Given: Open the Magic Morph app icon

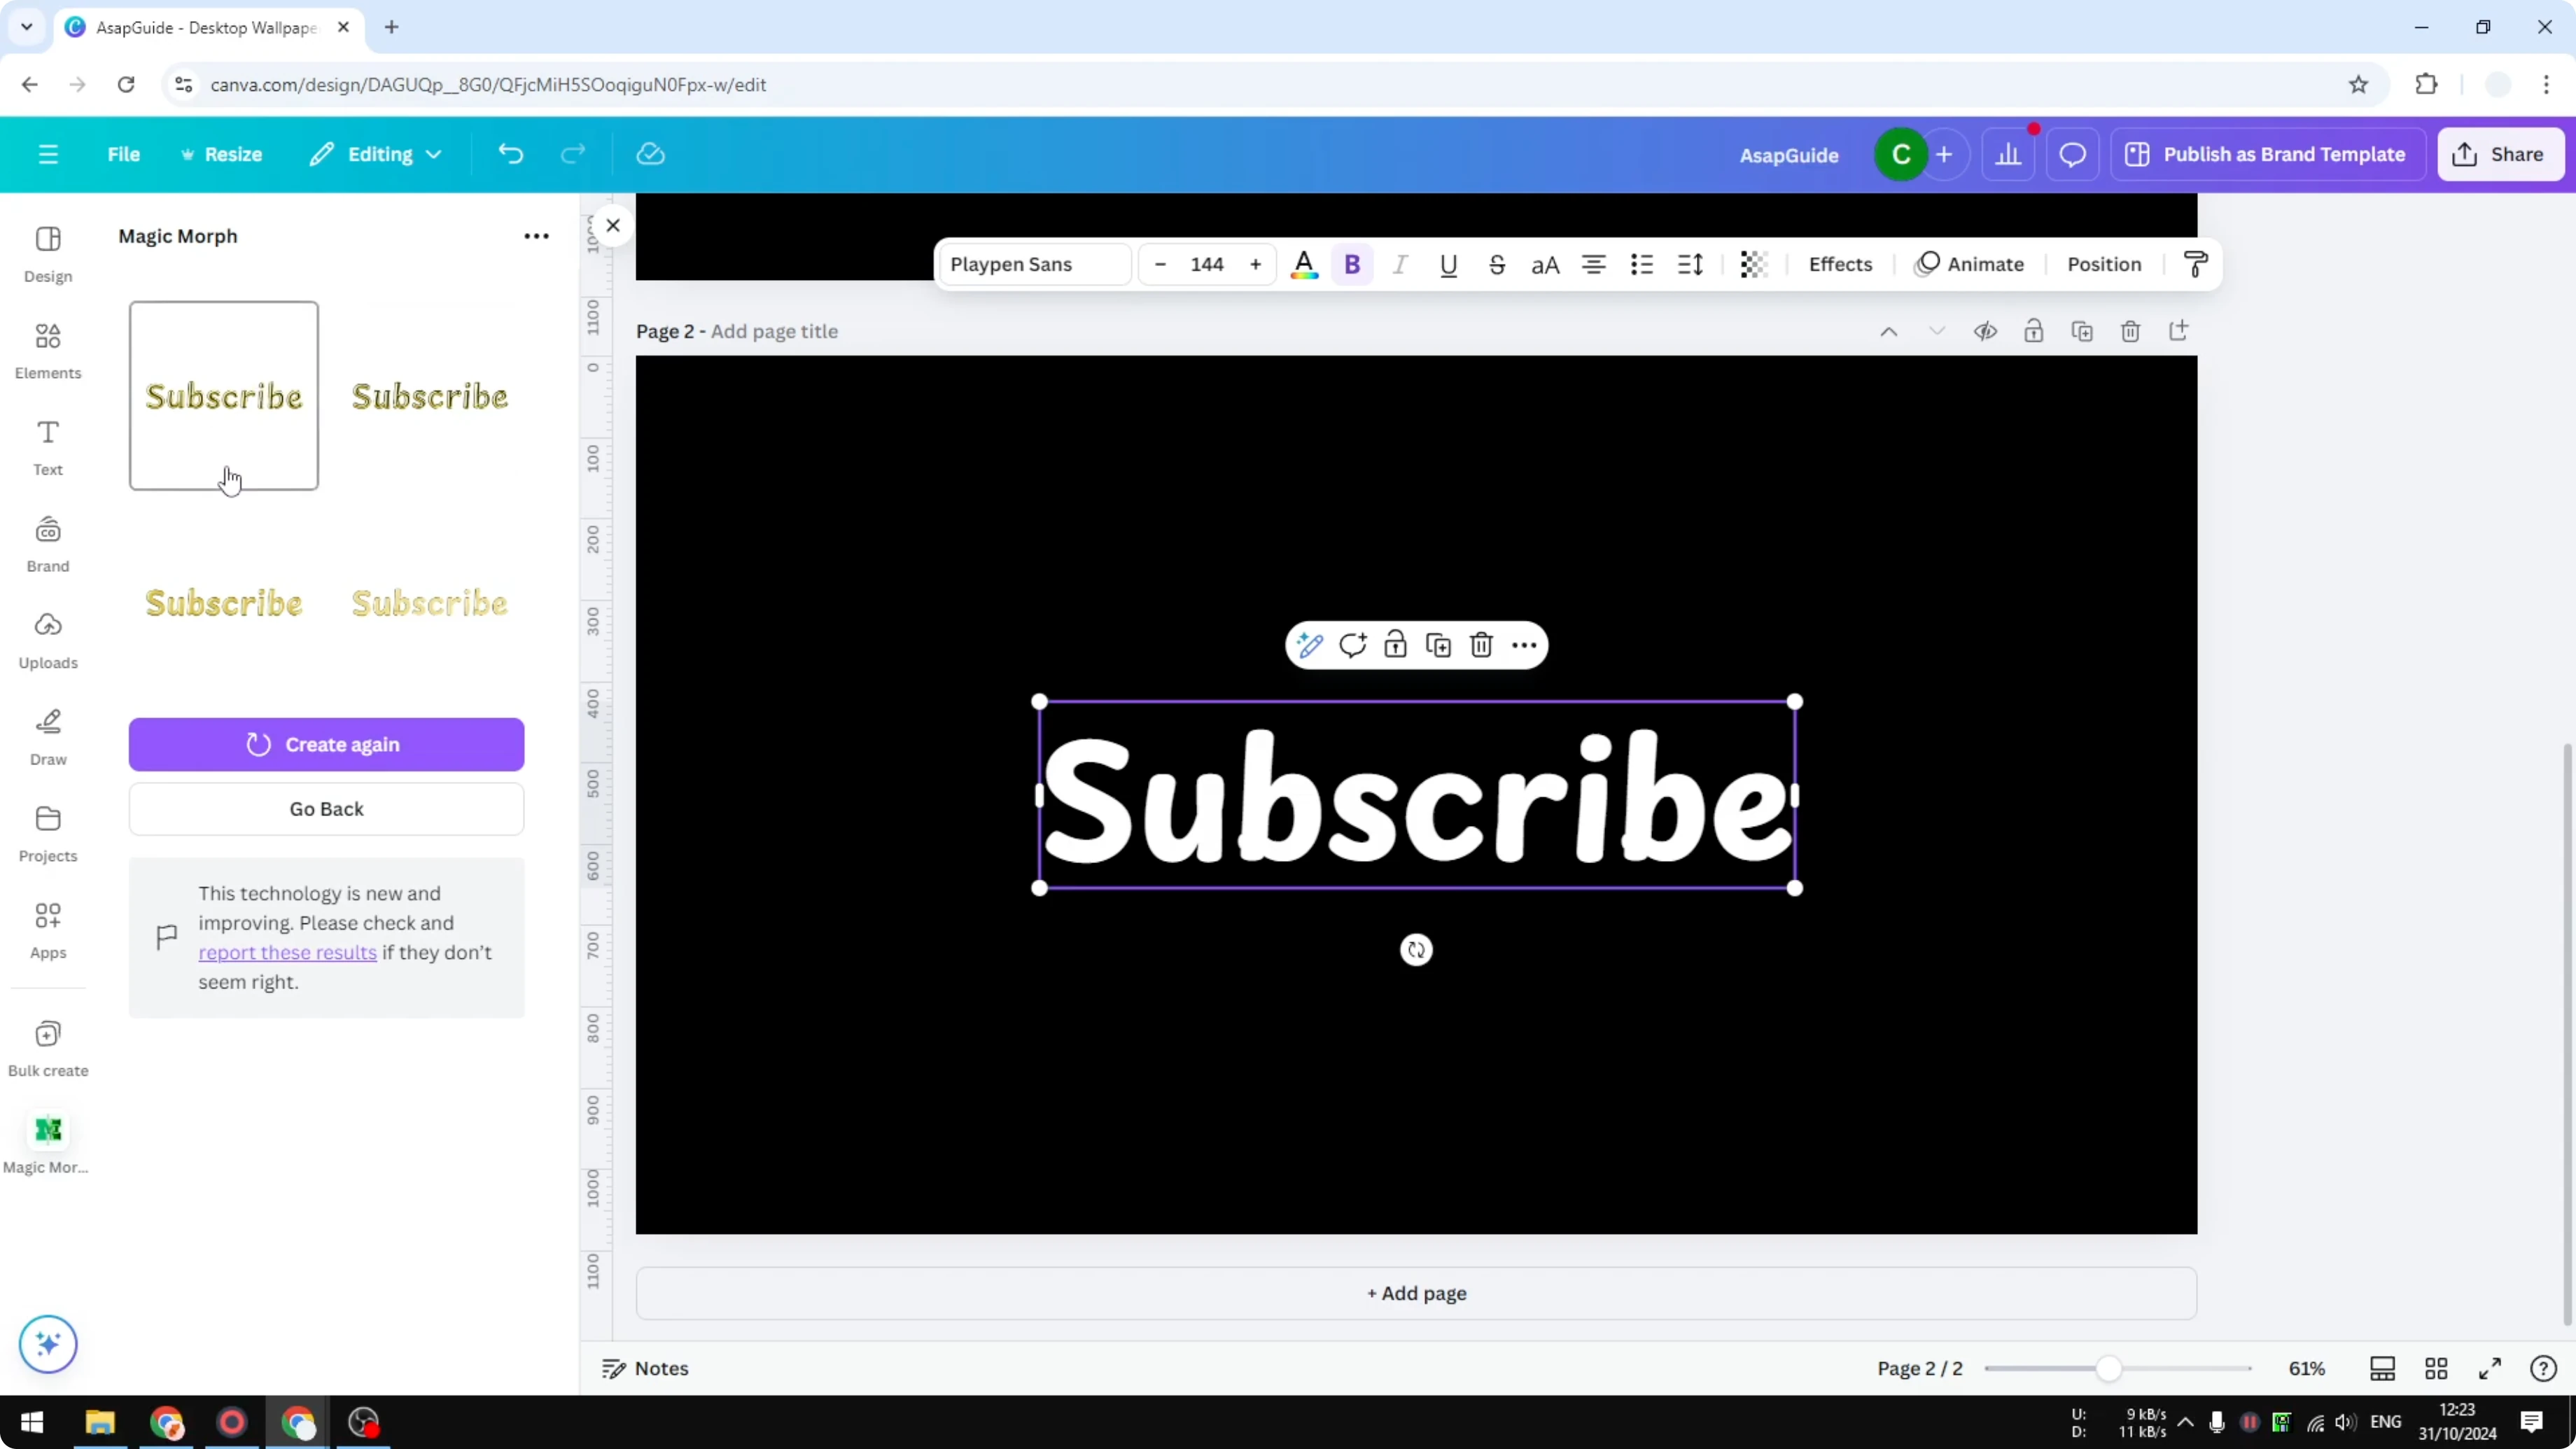Looking at the screenshot, I should click(47, 1131).
